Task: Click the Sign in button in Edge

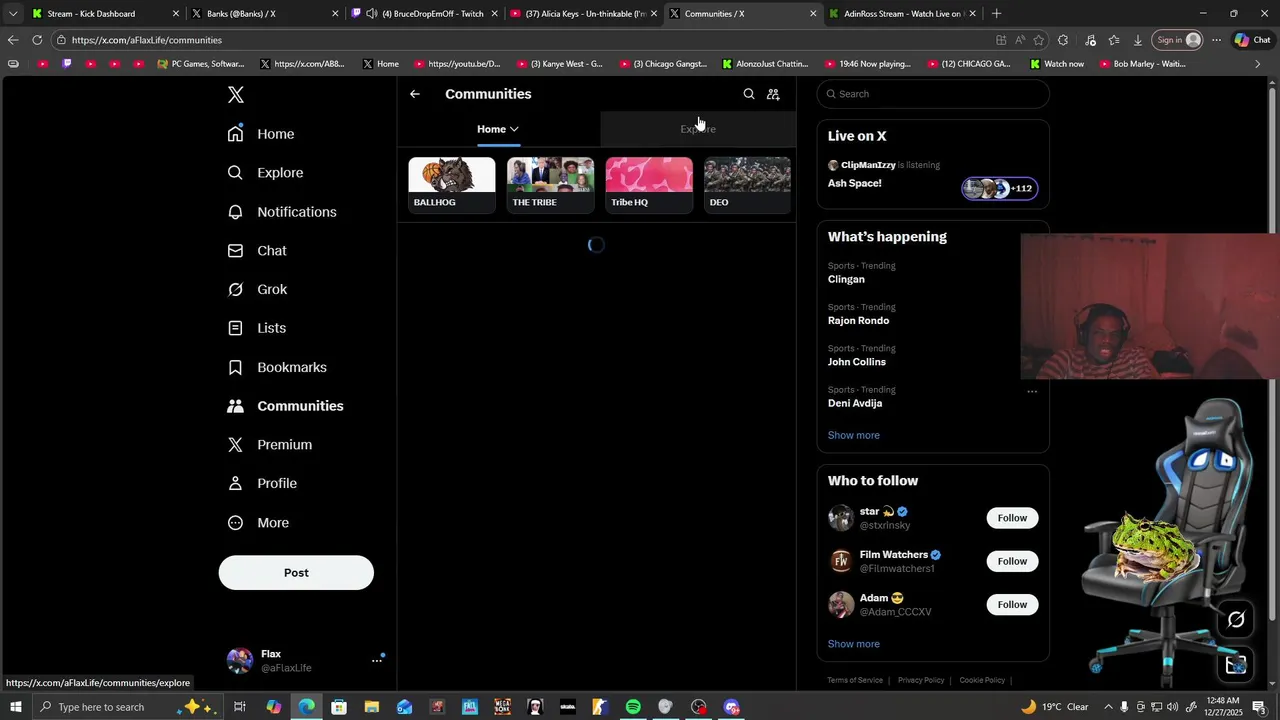Action: coord(1177,40)
